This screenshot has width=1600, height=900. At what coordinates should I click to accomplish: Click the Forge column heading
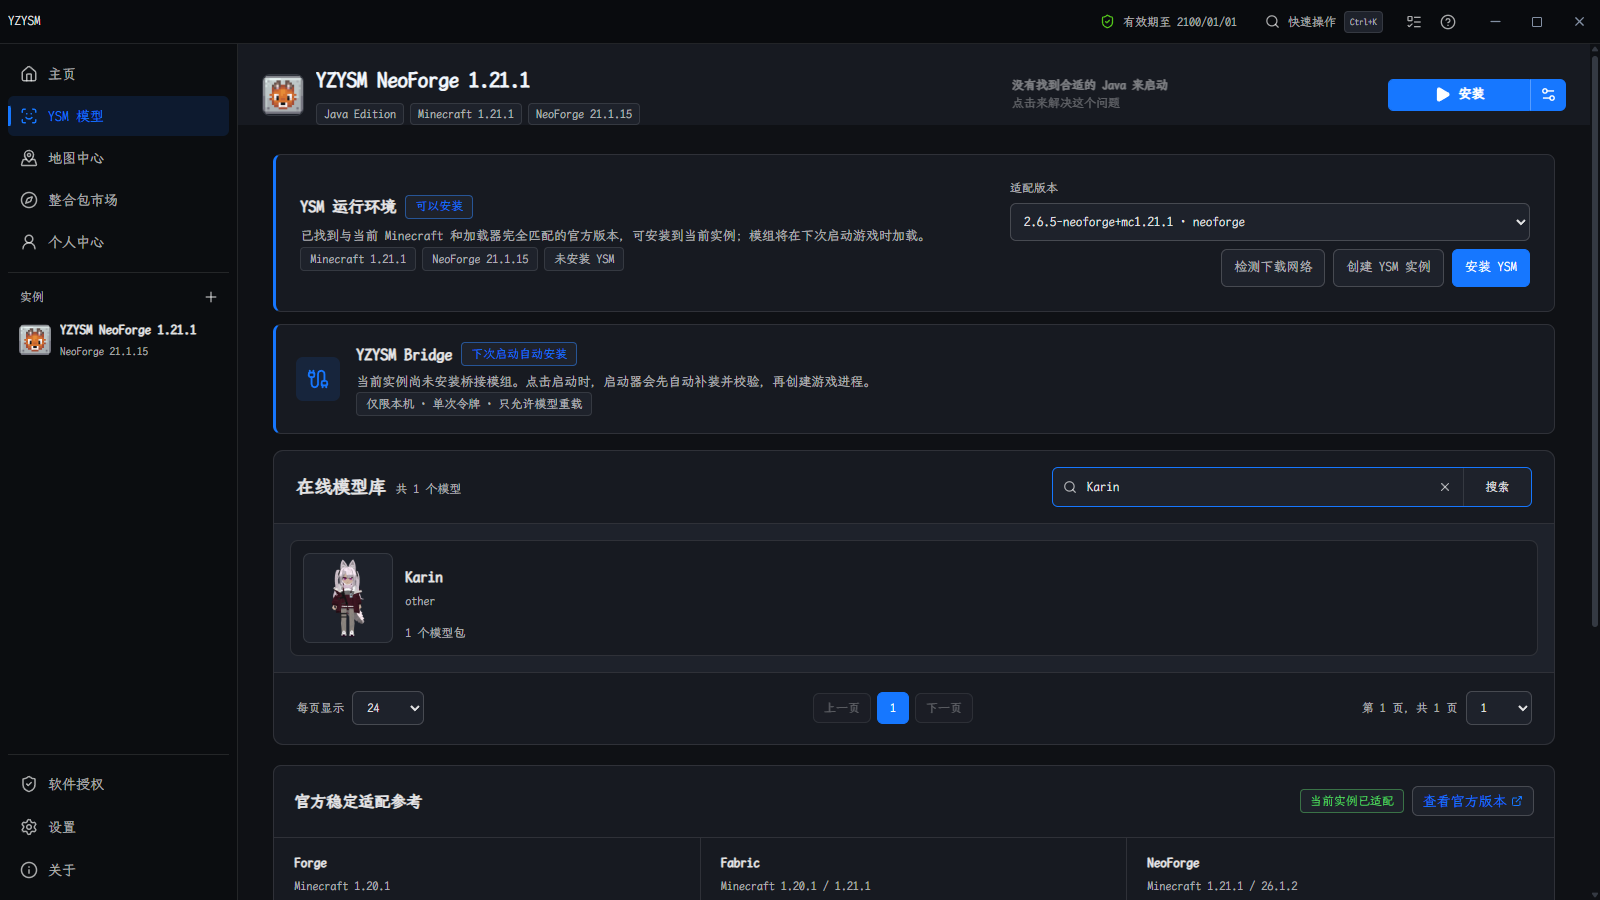(x=310, y=863)
